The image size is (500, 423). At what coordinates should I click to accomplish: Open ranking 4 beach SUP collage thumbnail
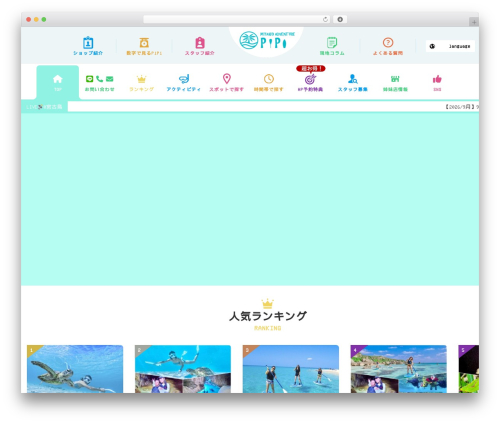pos(399,369)
